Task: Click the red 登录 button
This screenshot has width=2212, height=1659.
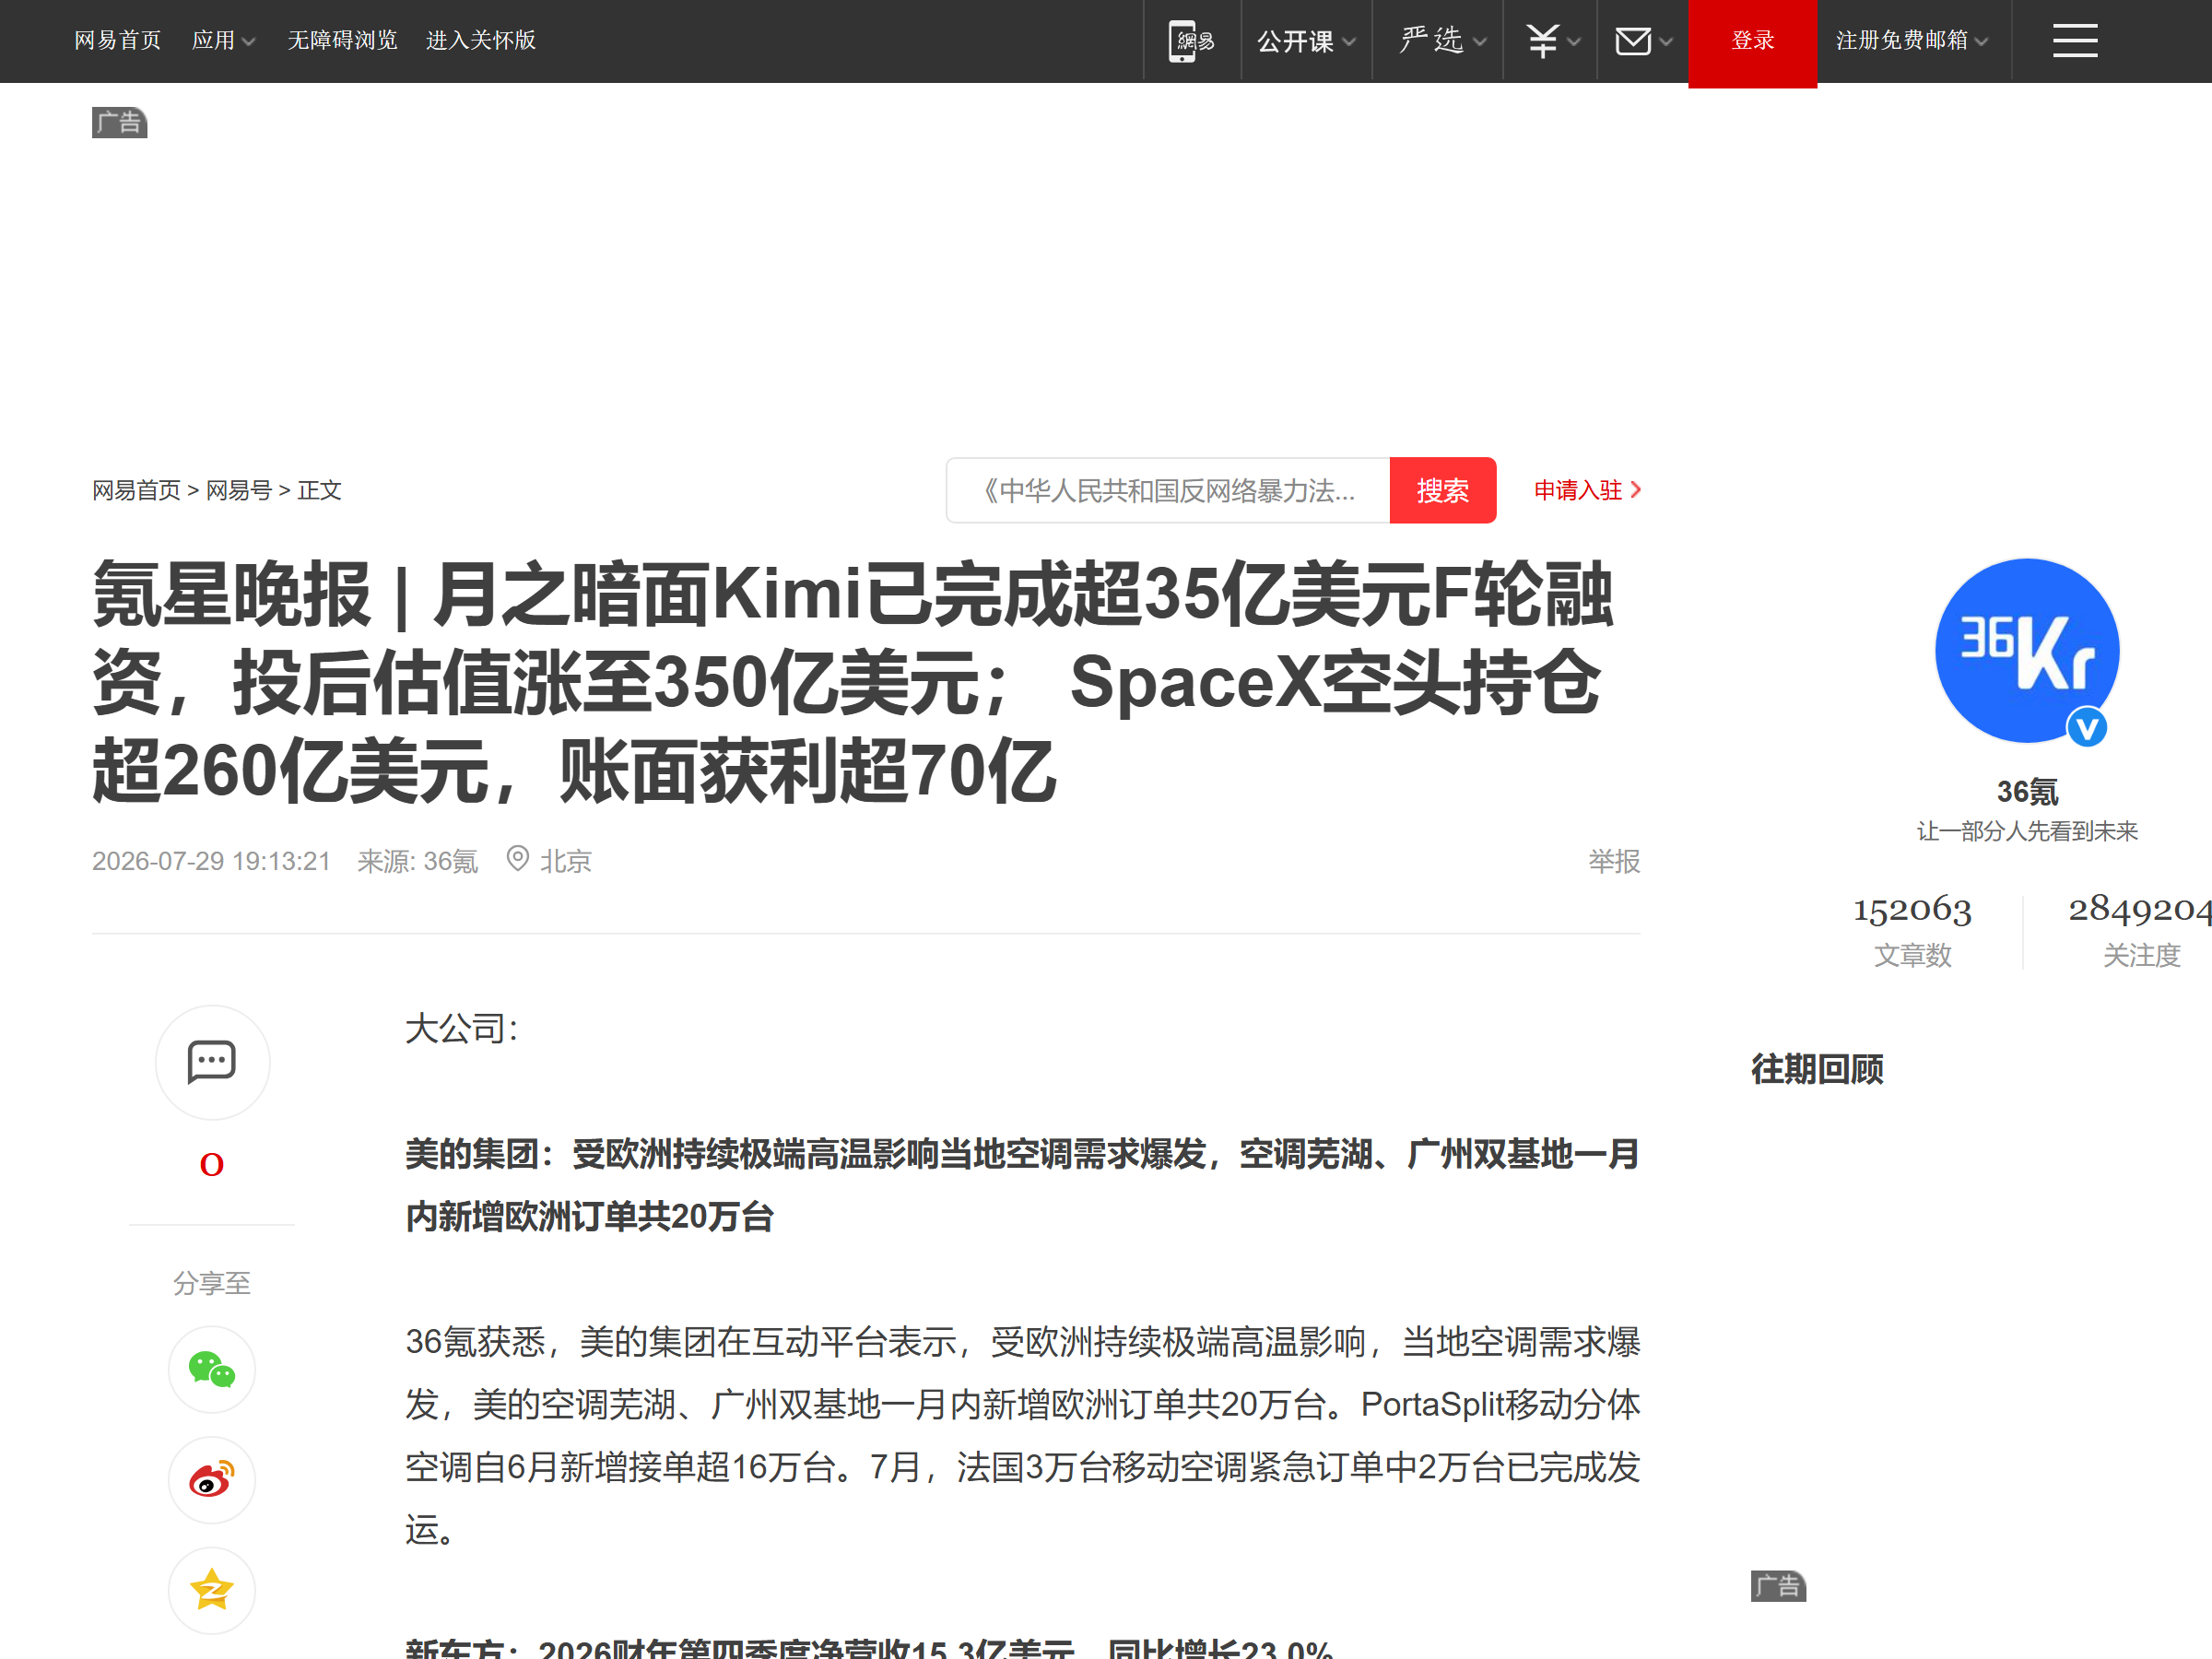Action: coord(1752,43)
